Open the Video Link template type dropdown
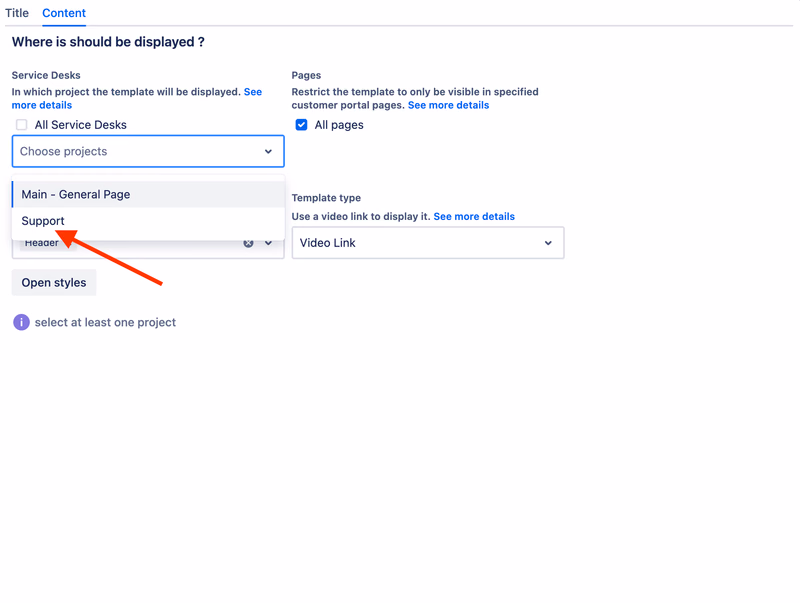800x603 pixels. click(x=428, y=243)
